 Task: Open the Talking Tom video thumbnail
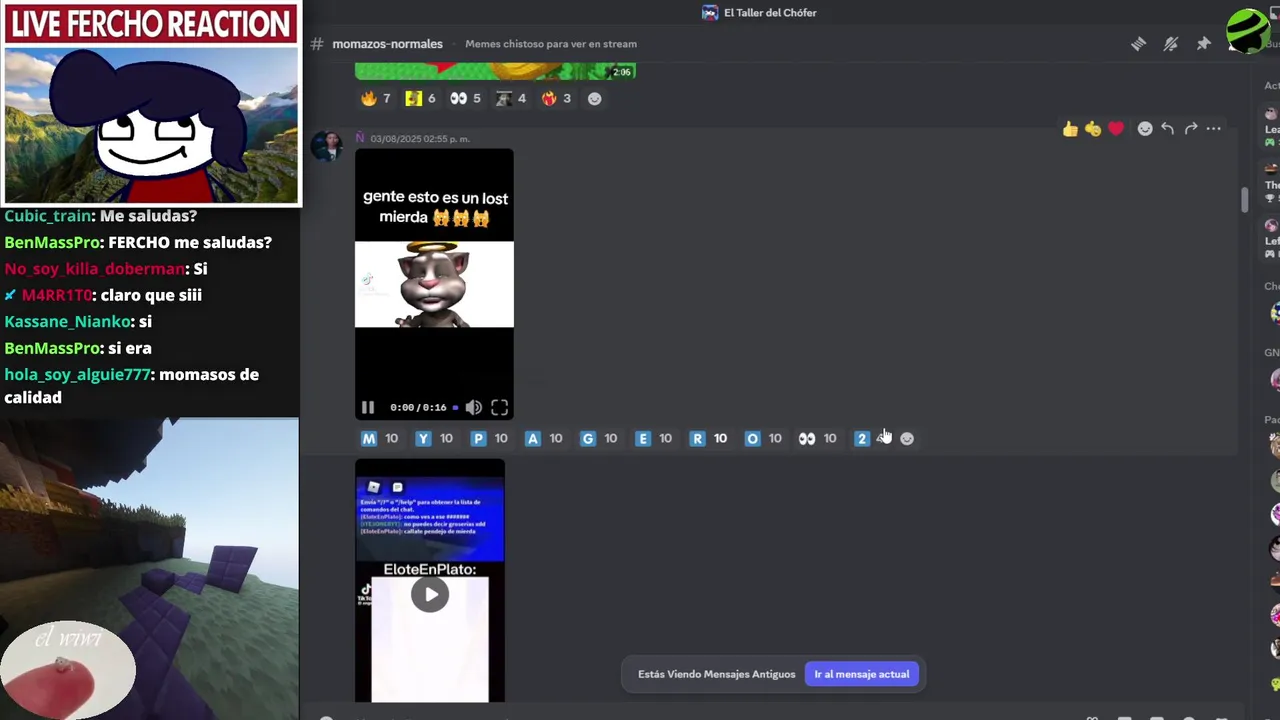pos(434,285)
